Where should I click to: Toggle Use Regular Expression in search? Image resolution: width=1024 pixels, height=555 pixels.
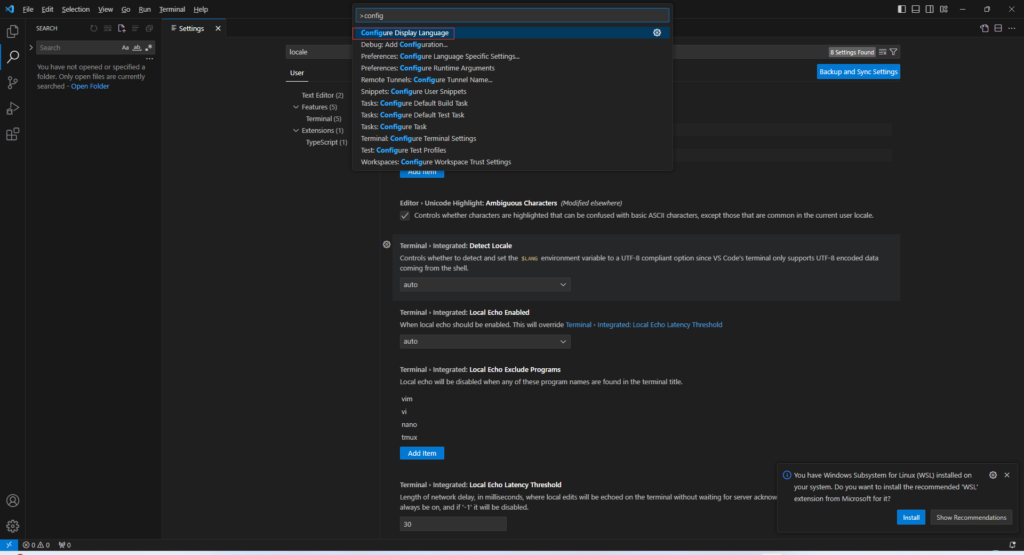click(149, 47)
